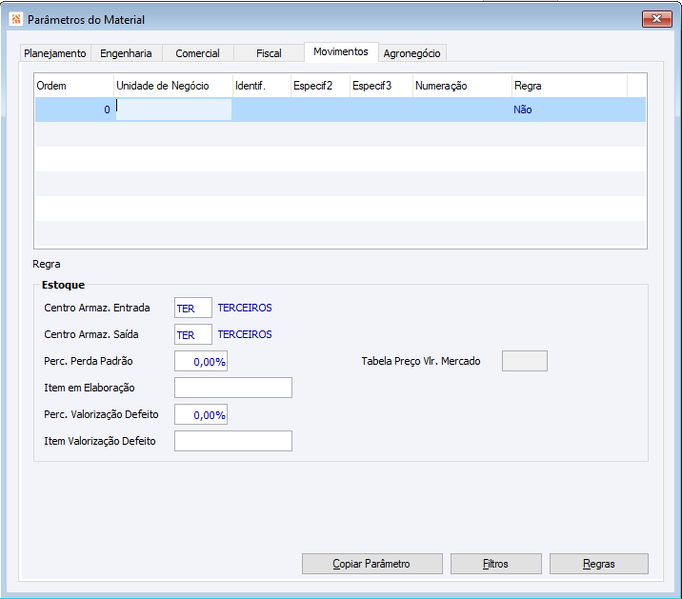The height and width of the screenshot is (599, 682).
Task: Open the Agronegócio tab
Action: pyautogui.click(x=412, y=54)
